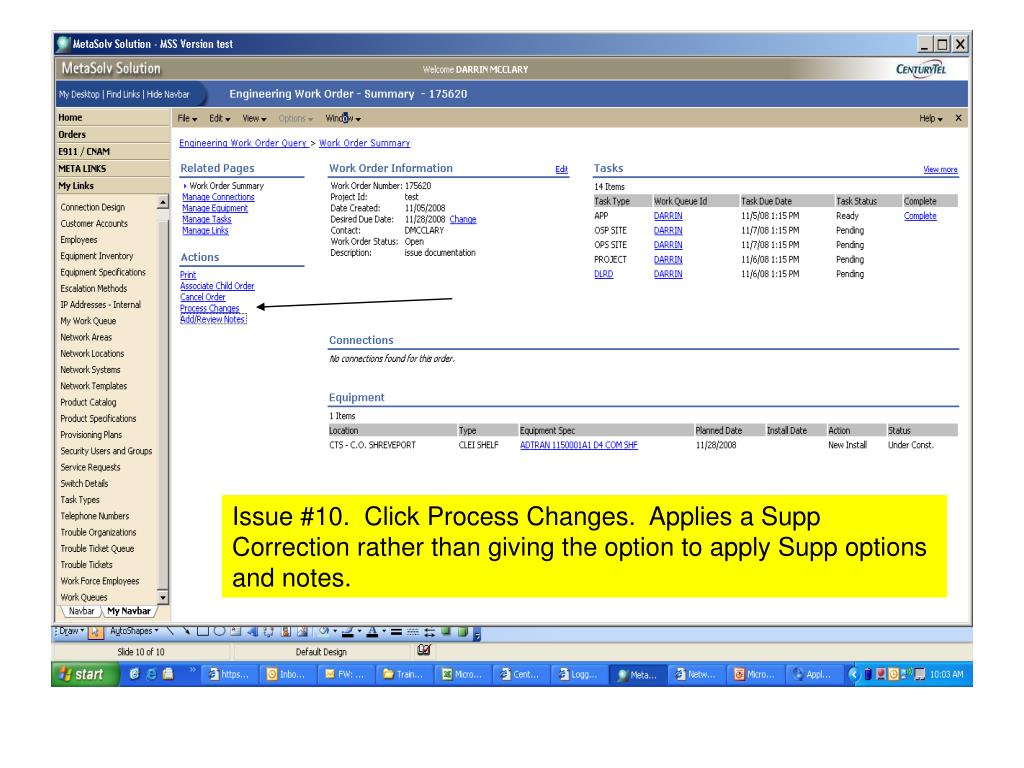Click Cancel Order under Actions
Screen dimensions: 1024x768
[202, 297]
